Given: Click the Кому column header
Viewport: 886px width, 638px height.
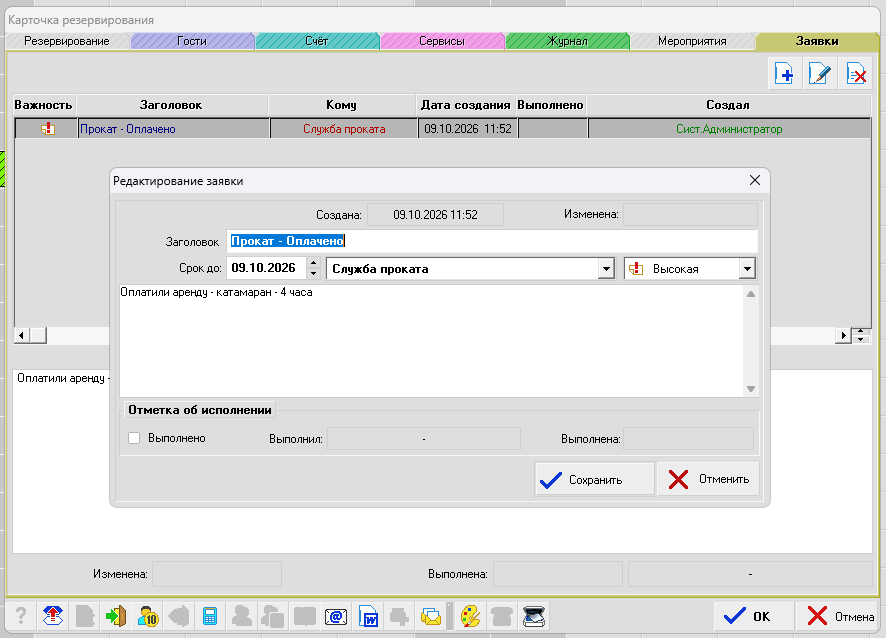Looking at the screenshot, I should click(x=341, y=105).
